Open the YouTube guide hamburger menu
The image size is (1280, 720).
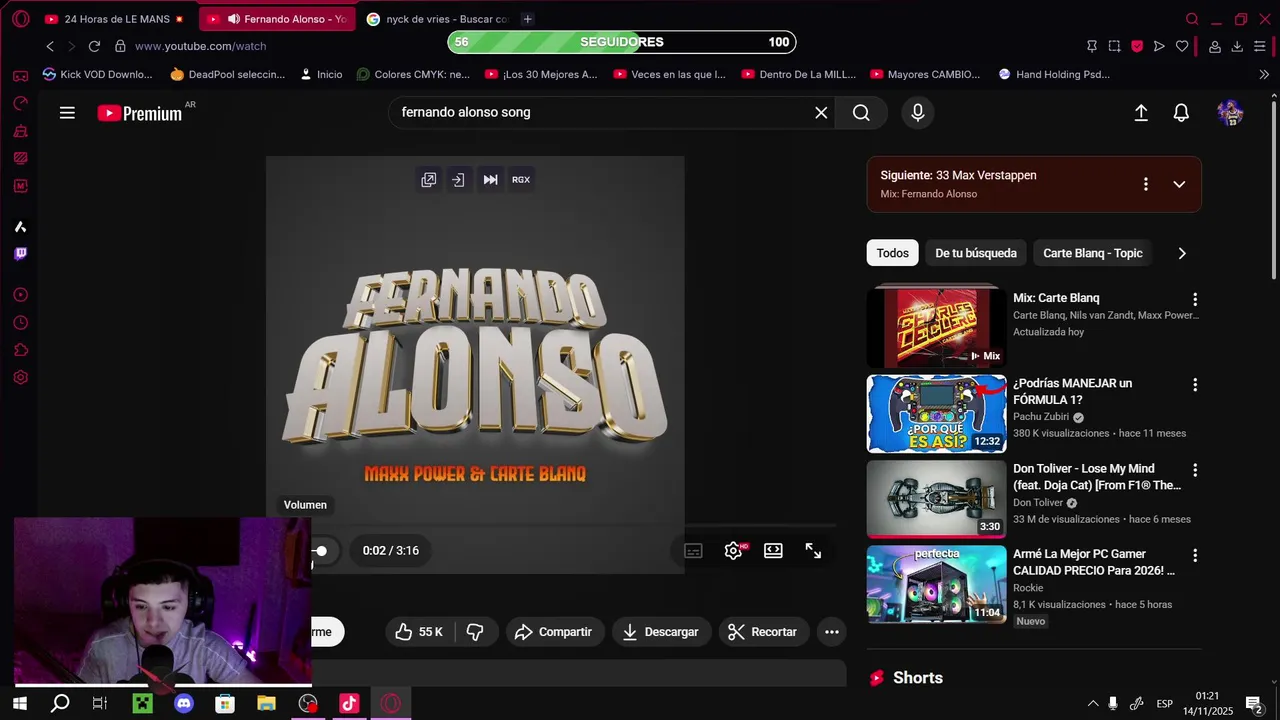(x=67, y=113)
